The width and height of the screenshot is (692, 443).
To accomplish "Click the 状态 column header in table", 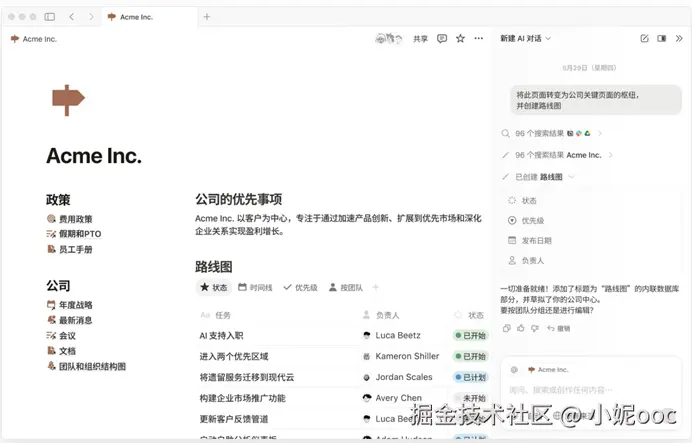I will click(469, 315).
